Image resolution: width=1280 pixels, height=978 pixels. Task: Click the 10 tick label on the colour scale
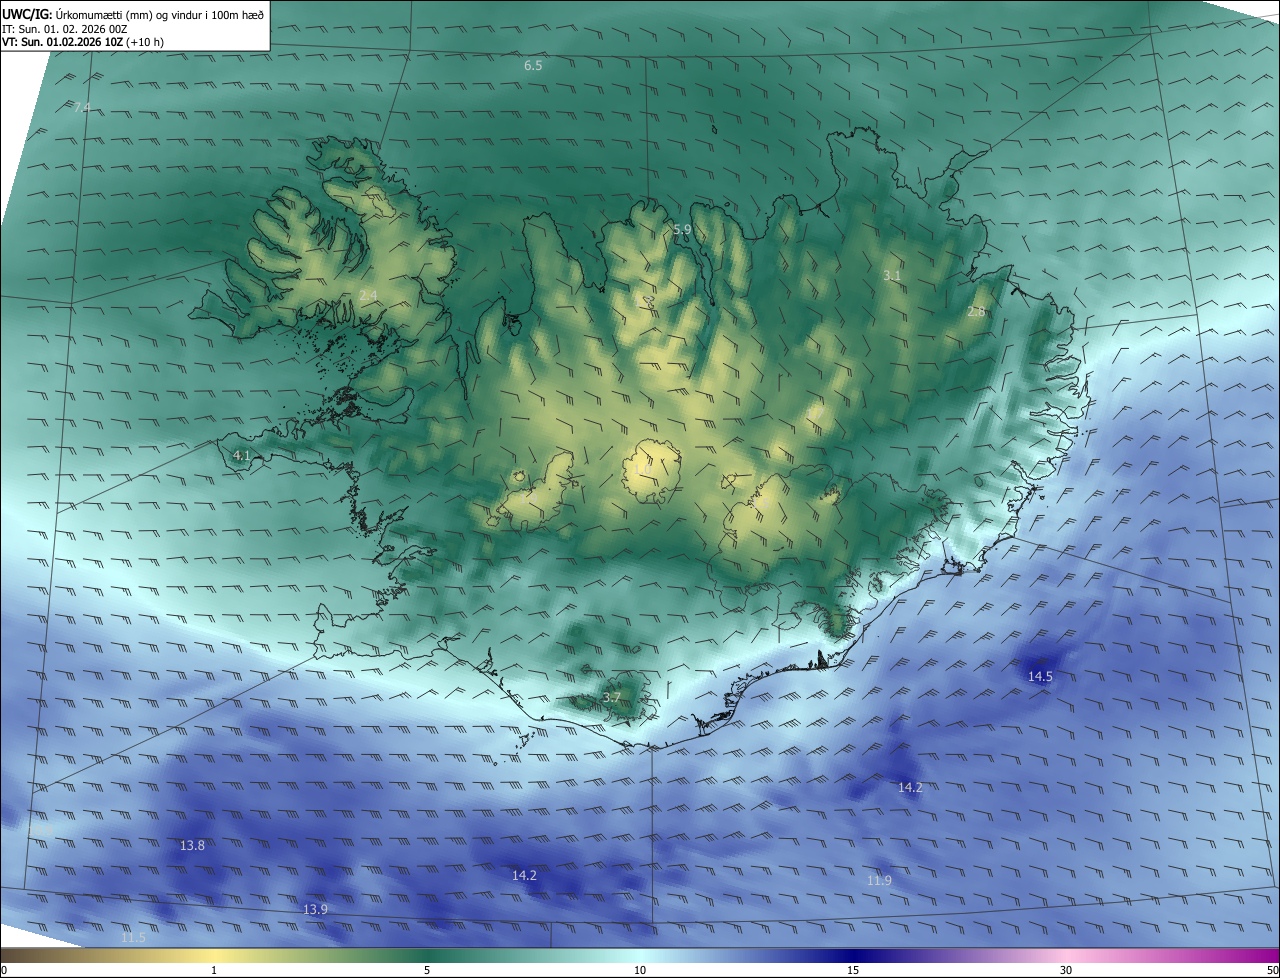640,971
